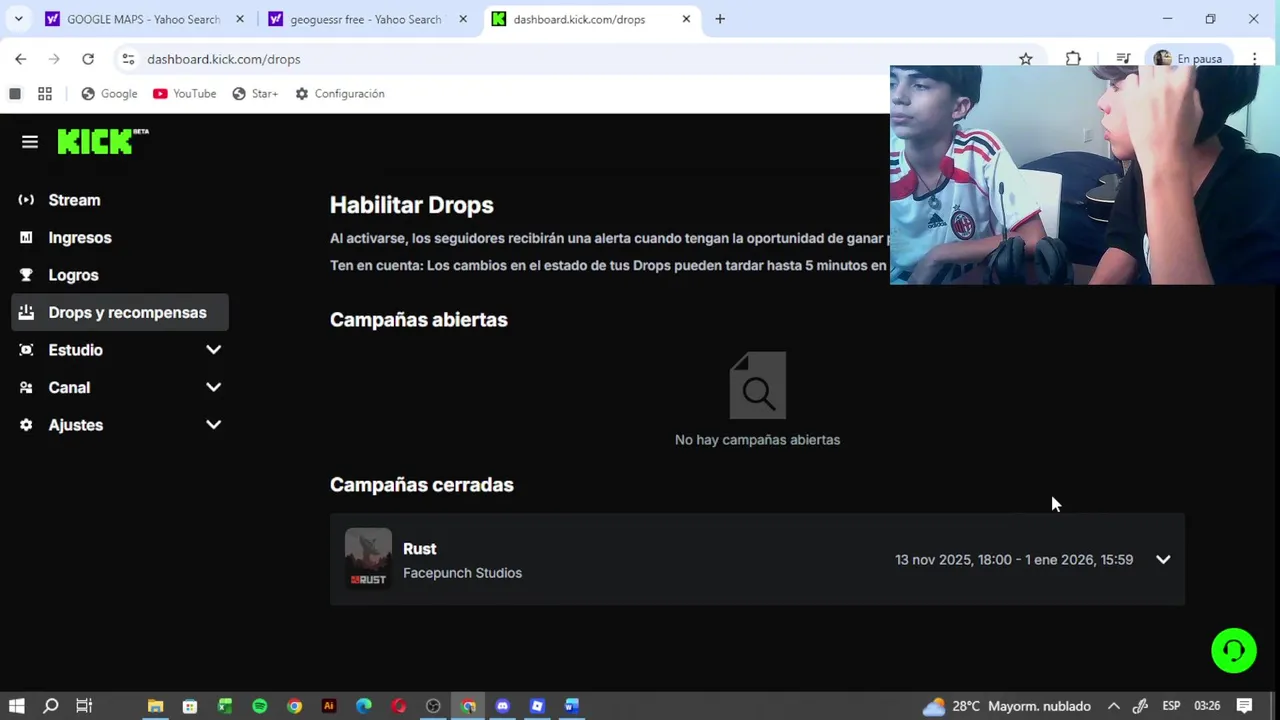
Task: Close the geoguessr free tab
Action: [x=463, y=19]
